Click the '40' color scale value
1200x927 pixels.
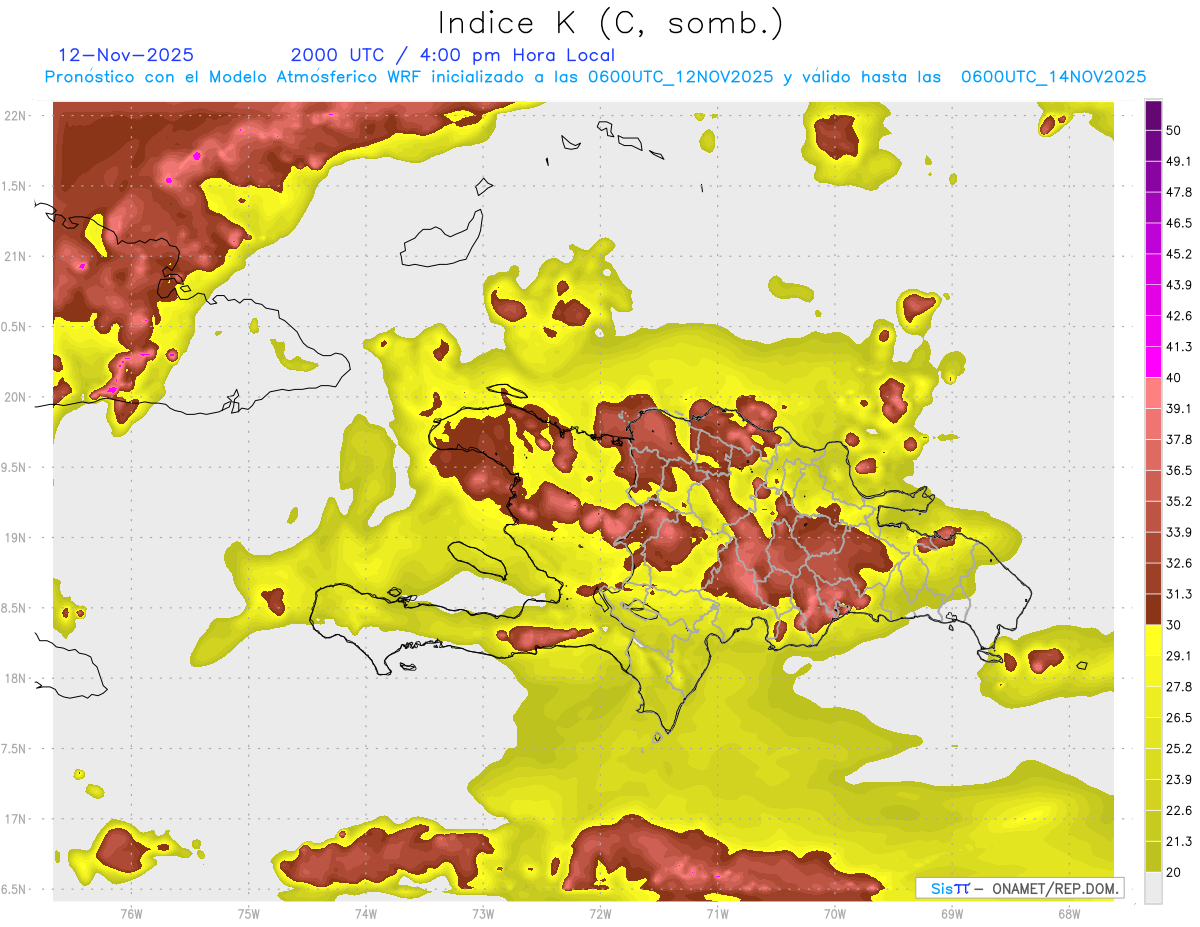tap(1175, 377)
